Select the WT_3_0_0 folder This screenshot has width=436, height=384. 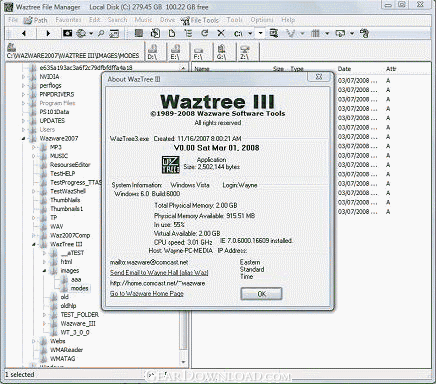tap(75, 332)
